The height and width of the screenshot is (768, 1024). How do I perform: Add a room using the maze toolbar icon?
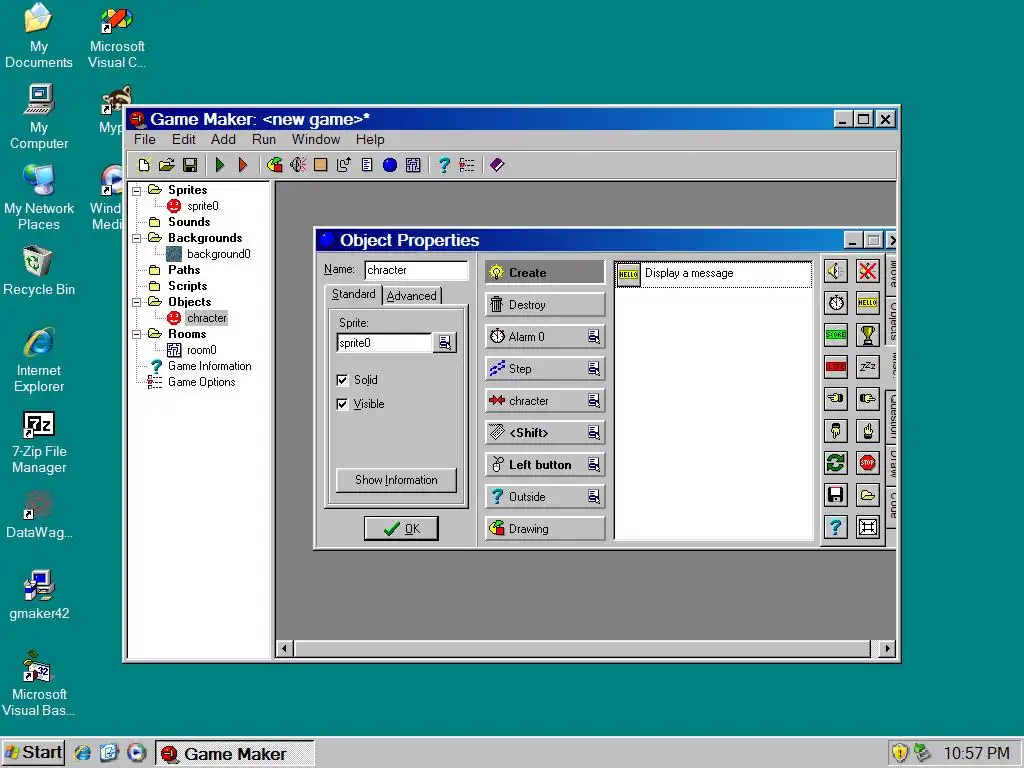[x=413, y=165]
